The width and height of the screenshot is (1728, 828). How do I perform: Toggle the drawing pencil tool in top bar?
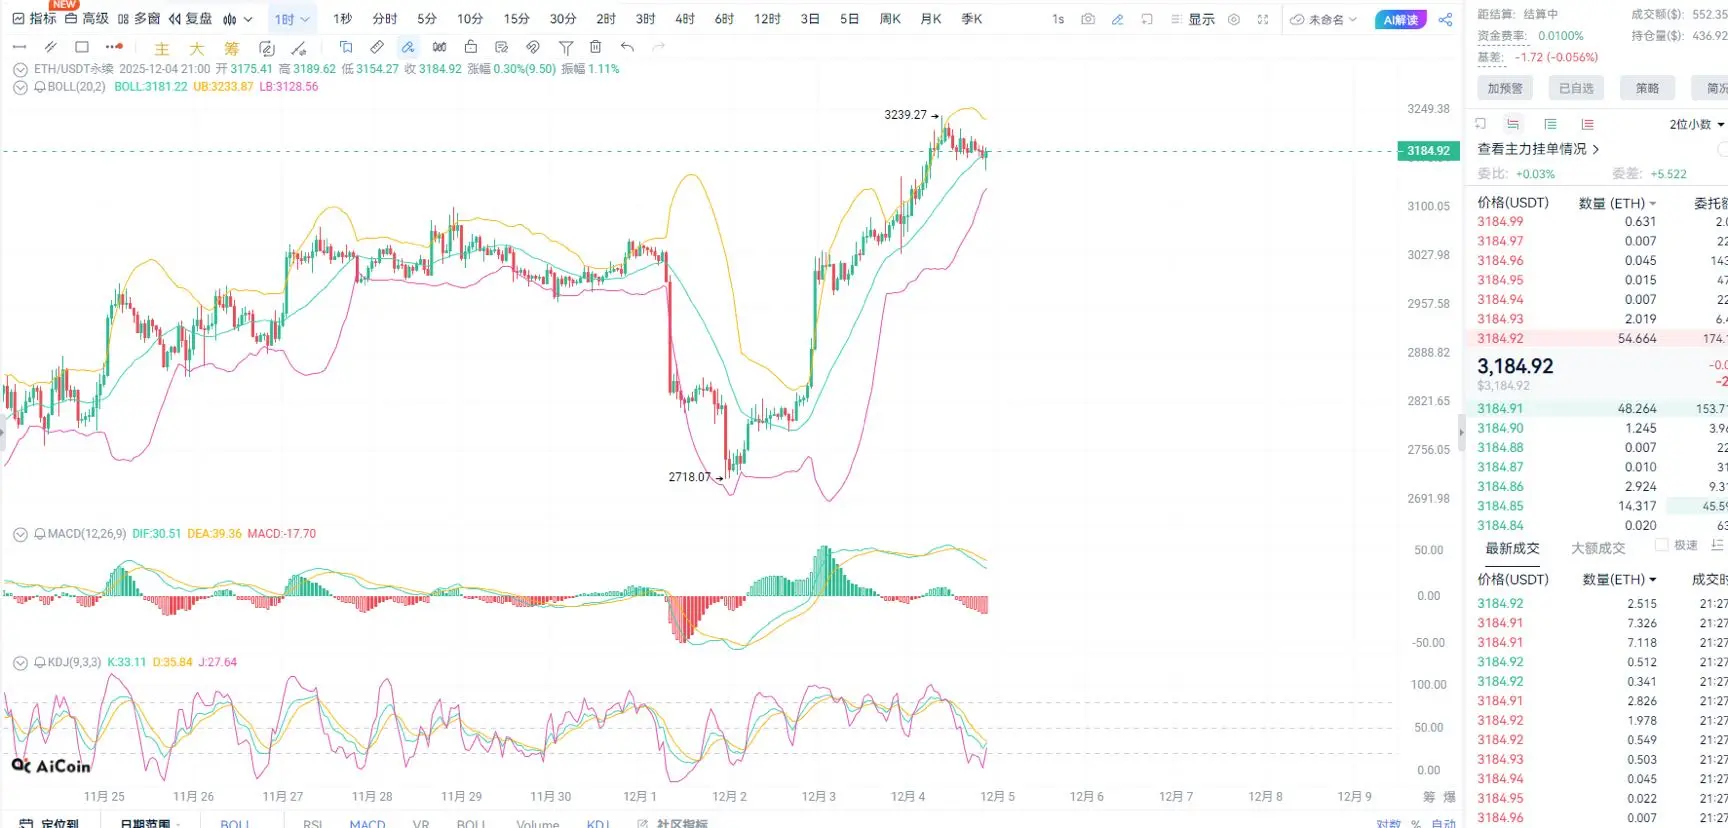coord(1118,19)
